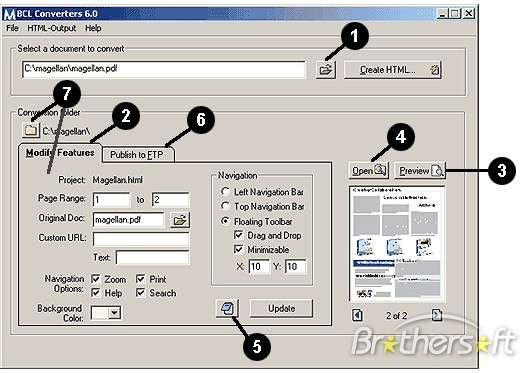520x373 pixels.
Task: Browse for Original Doc file icon
Action: [180, 220]
